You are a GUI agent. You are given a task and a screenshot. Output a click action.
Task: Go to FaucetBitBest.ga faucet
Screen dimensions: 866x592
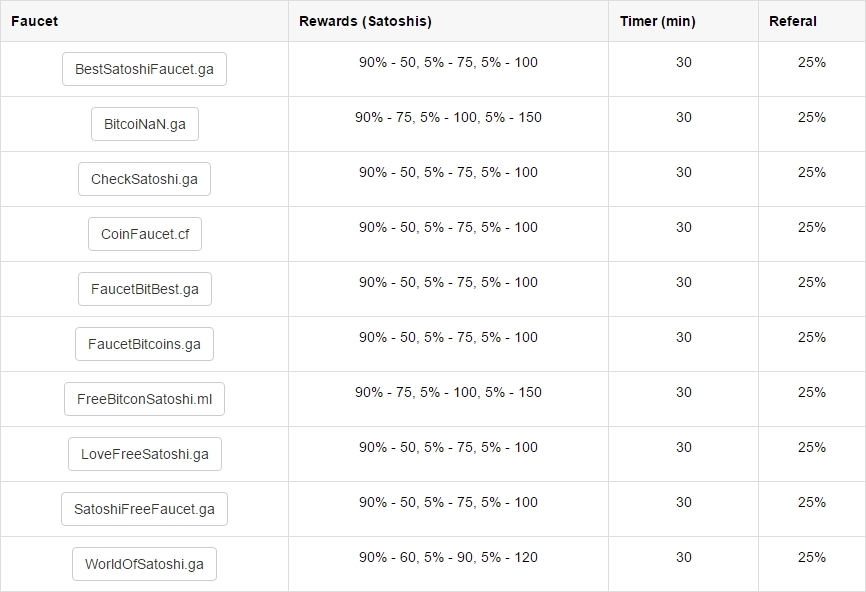tap(145, 289)
